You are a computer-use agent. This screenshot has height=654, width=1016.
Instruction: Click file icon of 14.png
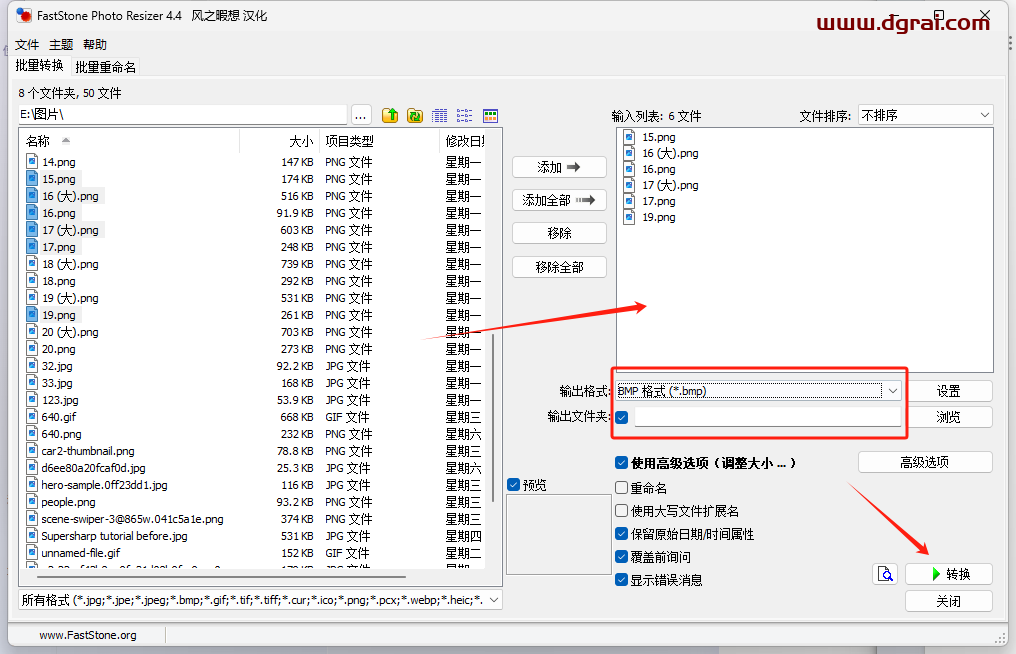point(32,161)
